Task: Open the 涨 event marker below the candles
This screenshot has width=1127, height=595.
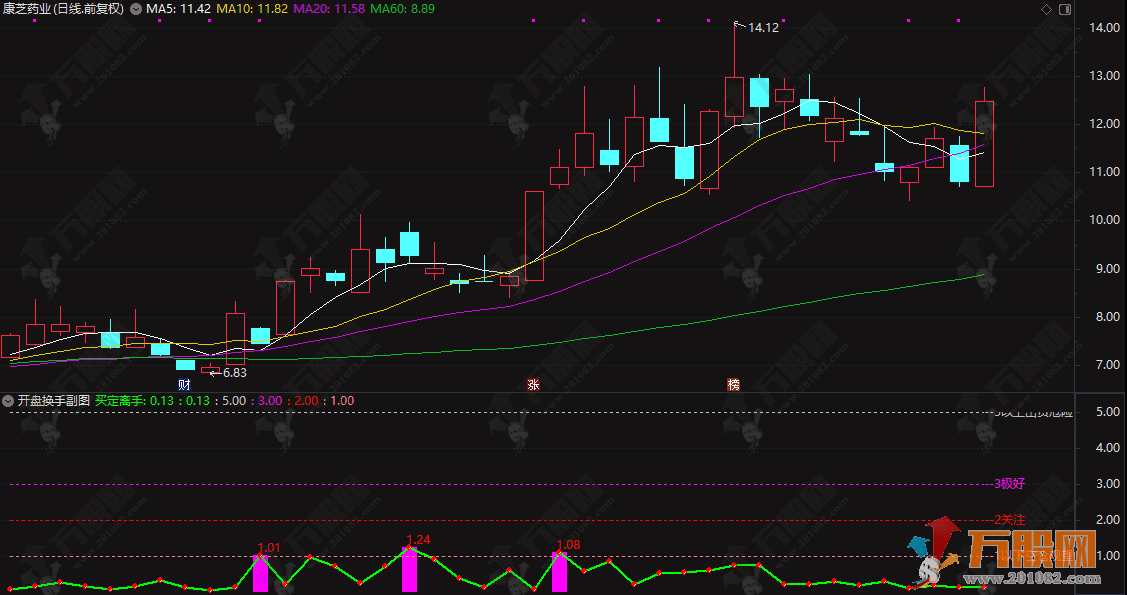Action: coord(534,385)
